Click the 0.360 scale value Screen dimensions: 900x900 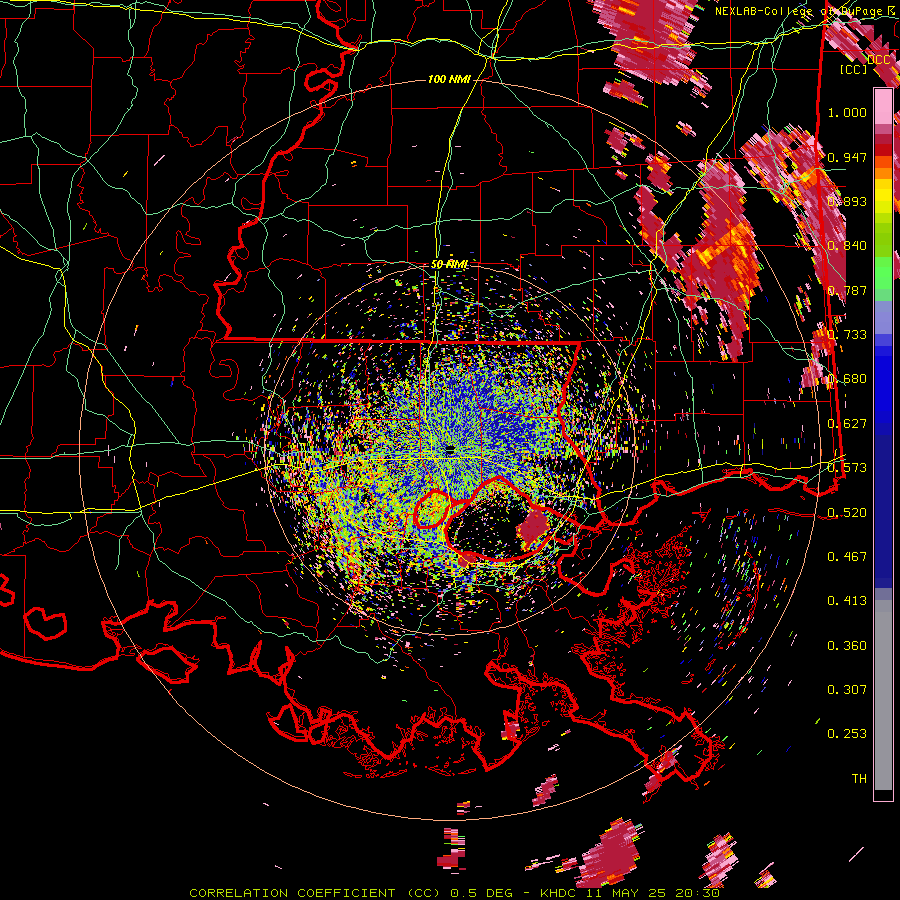pos(847,646)
